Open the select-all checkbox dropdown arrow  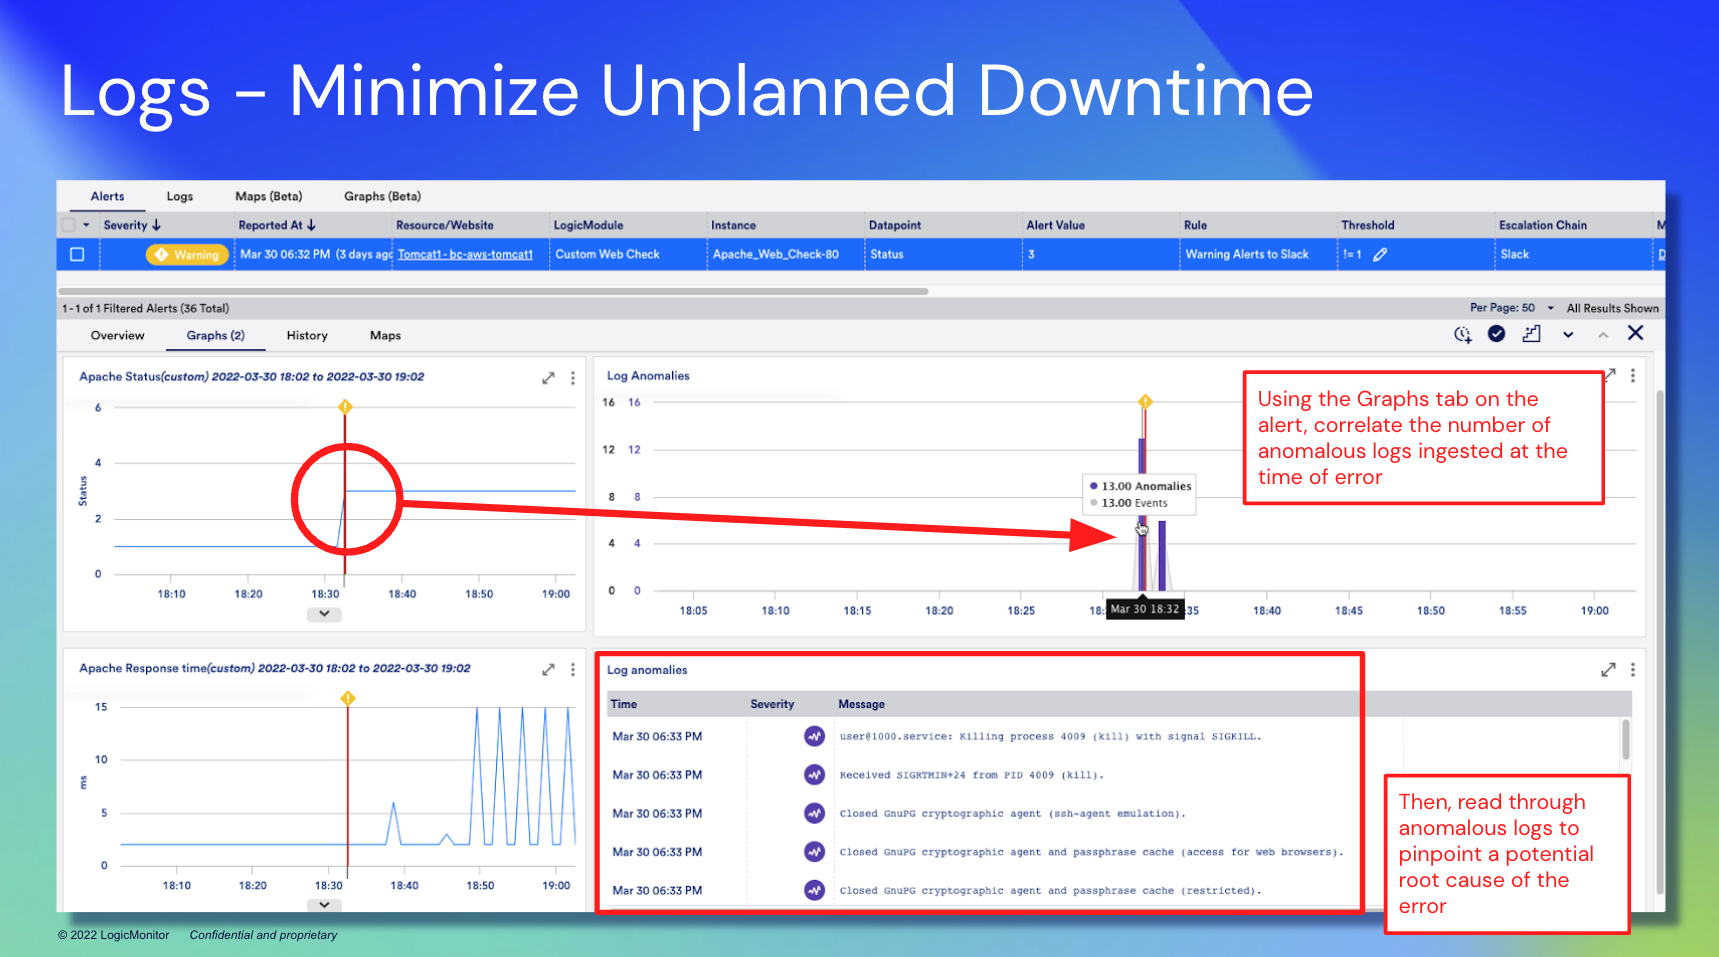tap(86, 225)
